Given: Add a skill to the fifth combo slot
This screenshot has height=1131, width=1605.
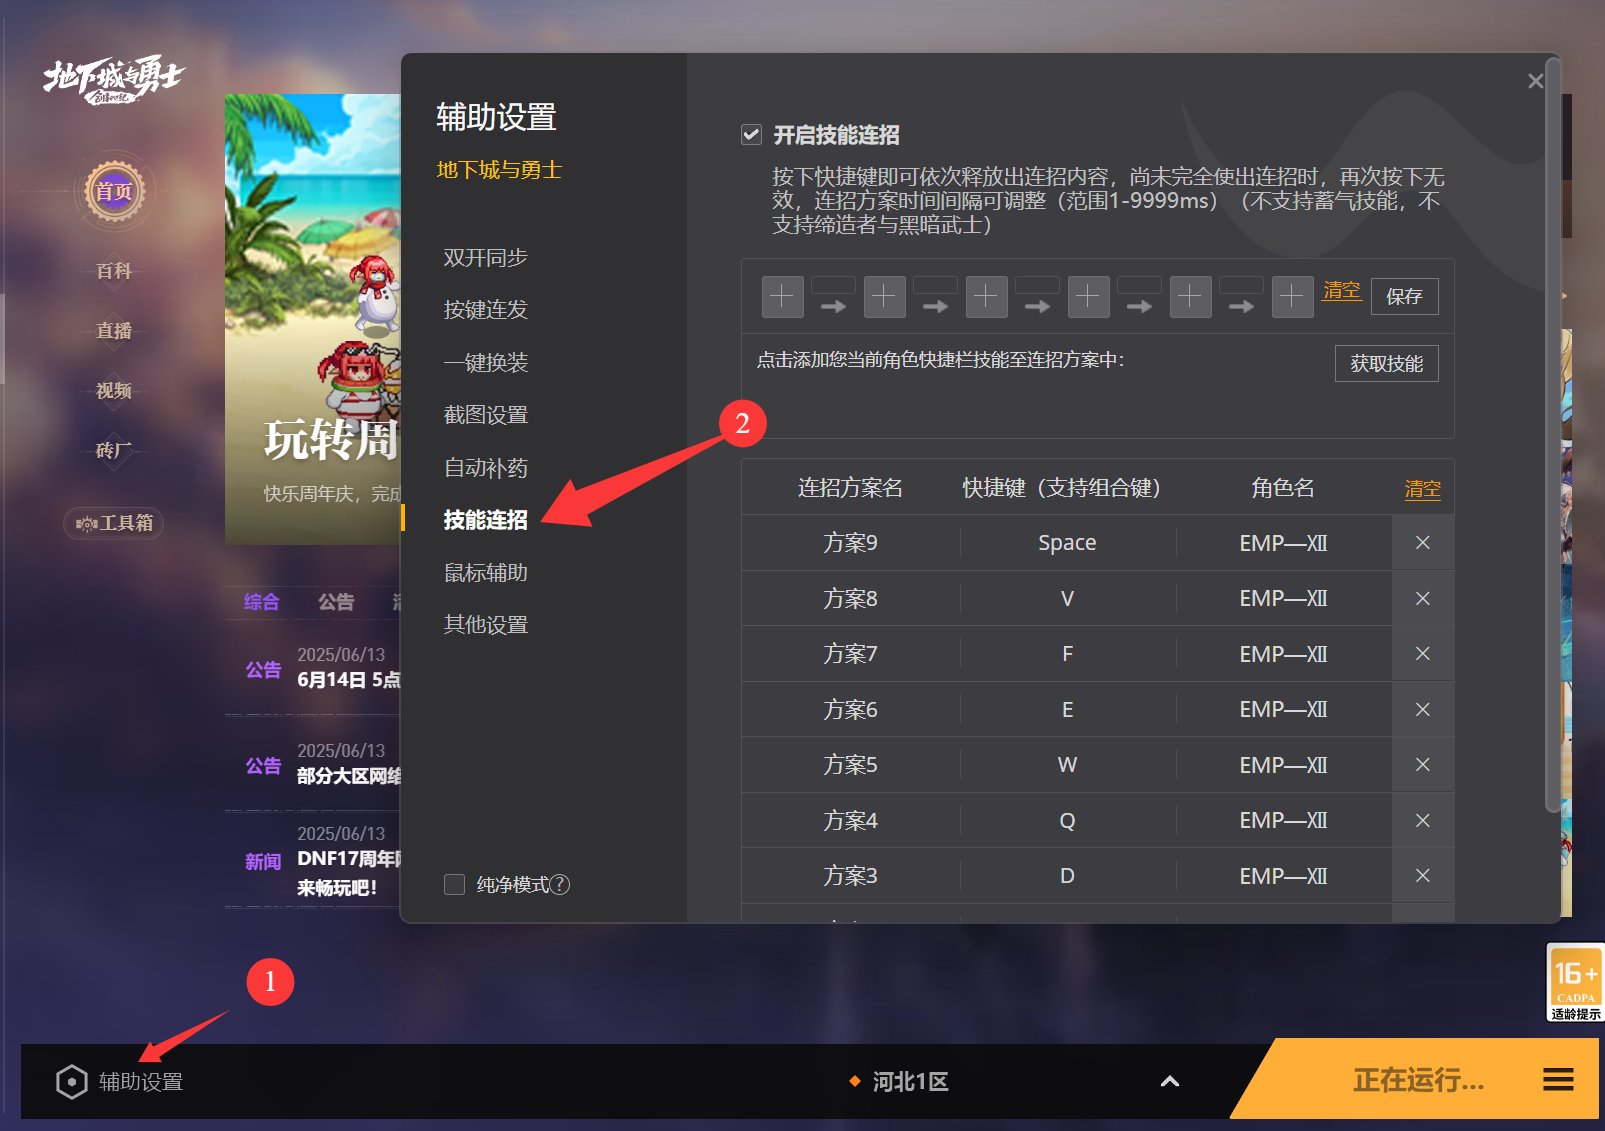Looking at the screenshot, I should [1191, 297].
